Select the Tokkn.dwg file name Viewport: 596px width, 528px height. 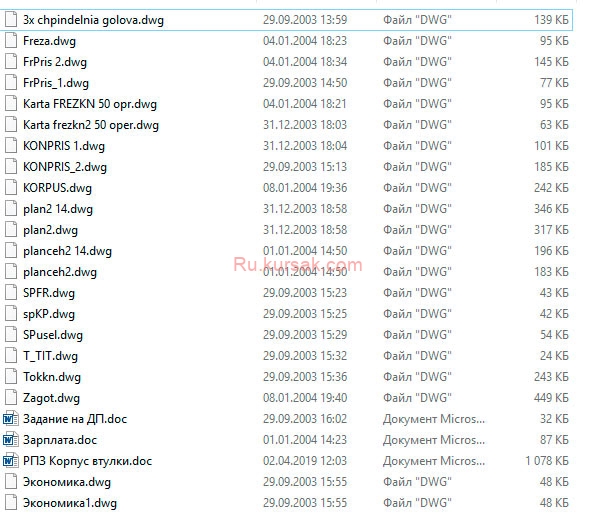52,377
